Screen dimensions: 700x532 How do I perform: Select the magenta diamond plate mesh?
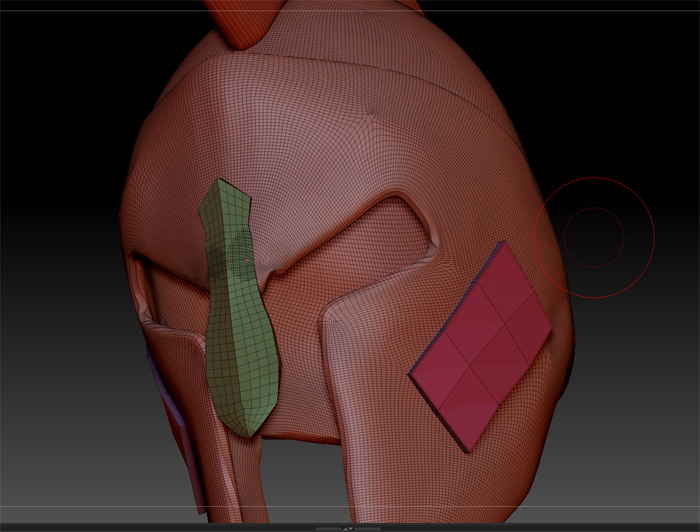coord(480,346)
